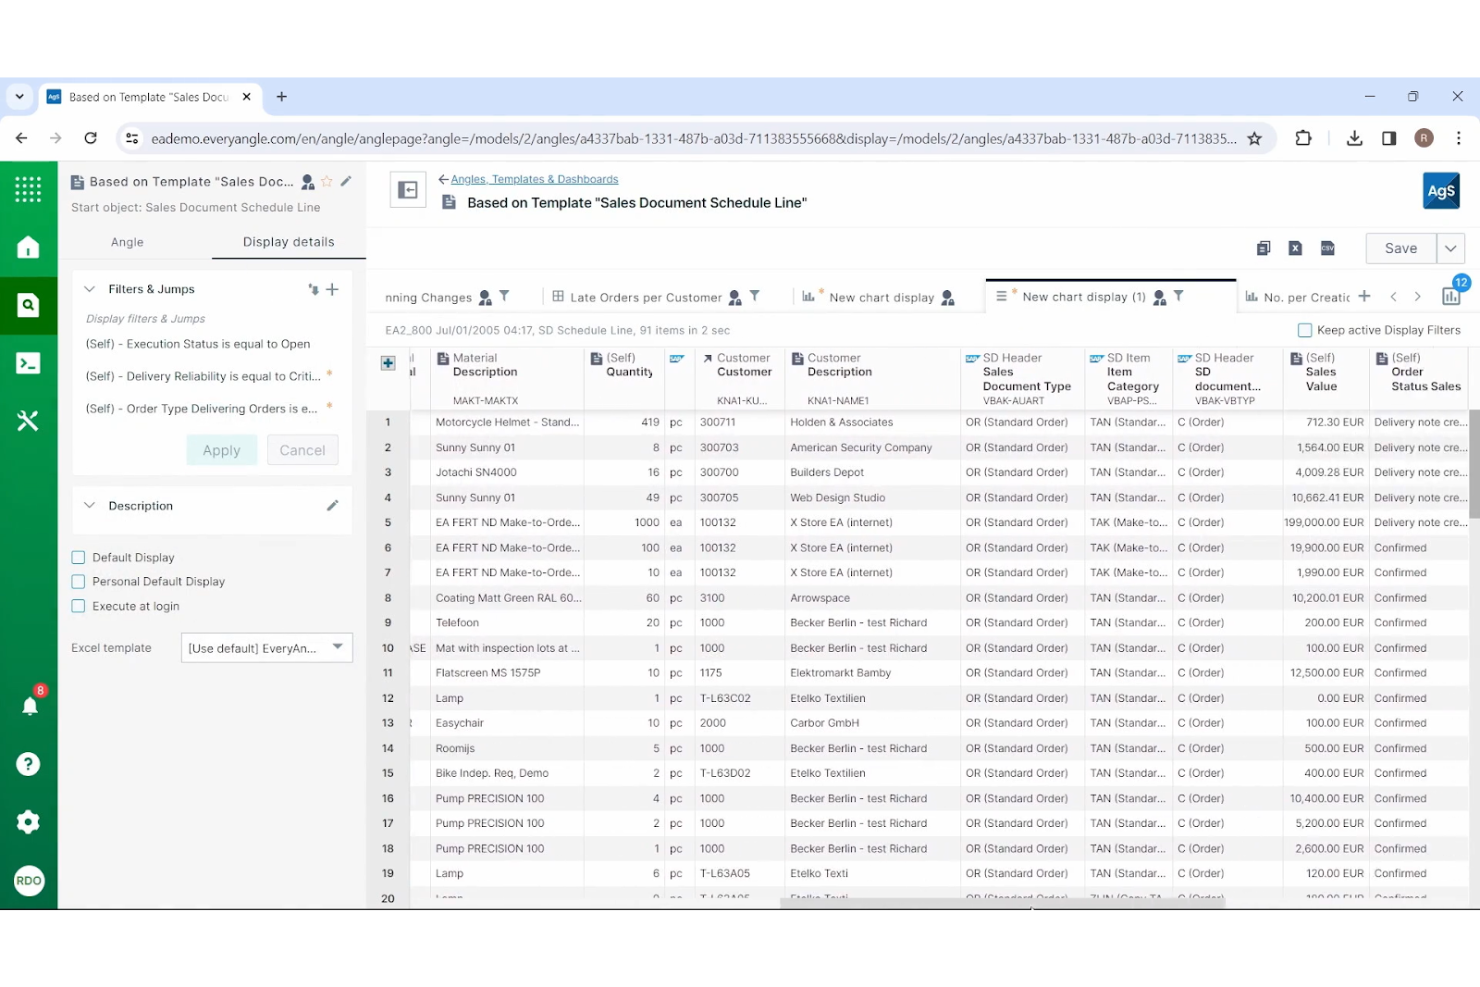The height and width of the screenshot is (987, 1480).
Task: Enable Keep active Display Filters checkbox
Action: 1304,330
